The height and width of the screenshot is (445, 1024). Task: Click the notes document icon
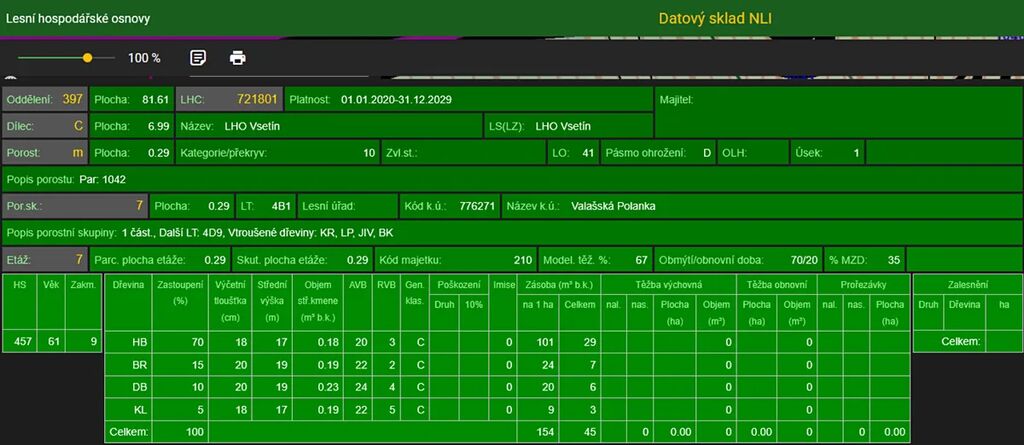[198, 58]
